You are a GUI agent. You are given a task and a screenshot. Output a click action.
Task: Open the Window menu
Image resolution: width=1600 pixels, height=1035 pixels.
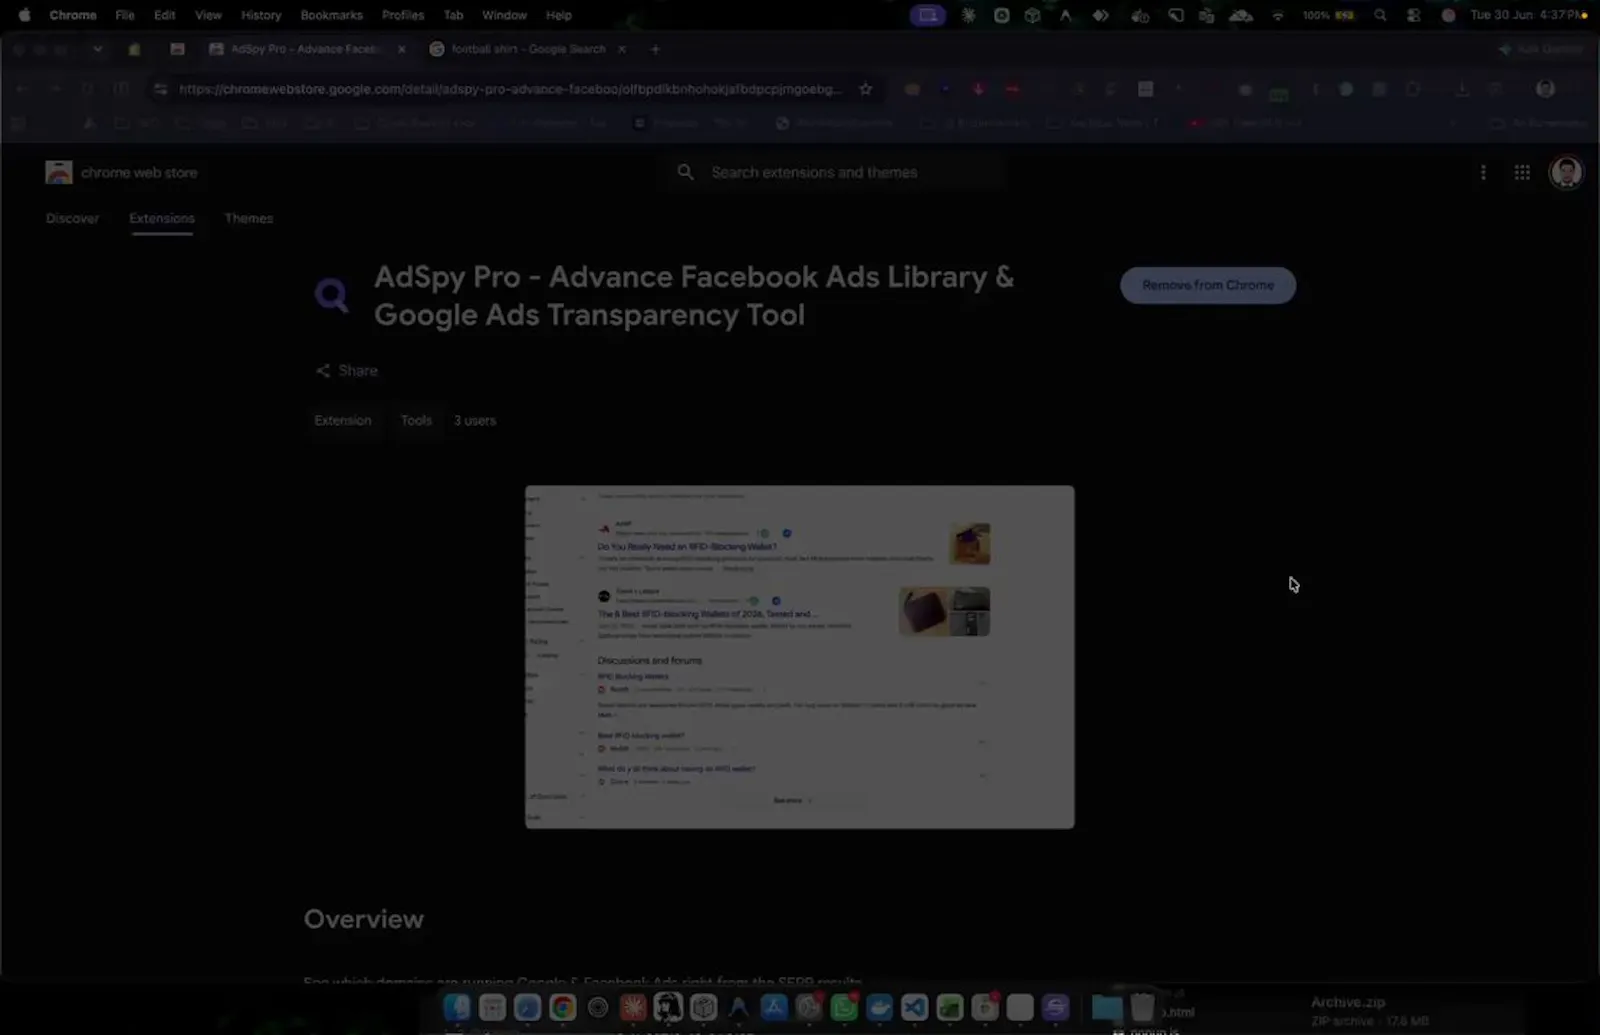pyautogui.click(x=504, y=15)
